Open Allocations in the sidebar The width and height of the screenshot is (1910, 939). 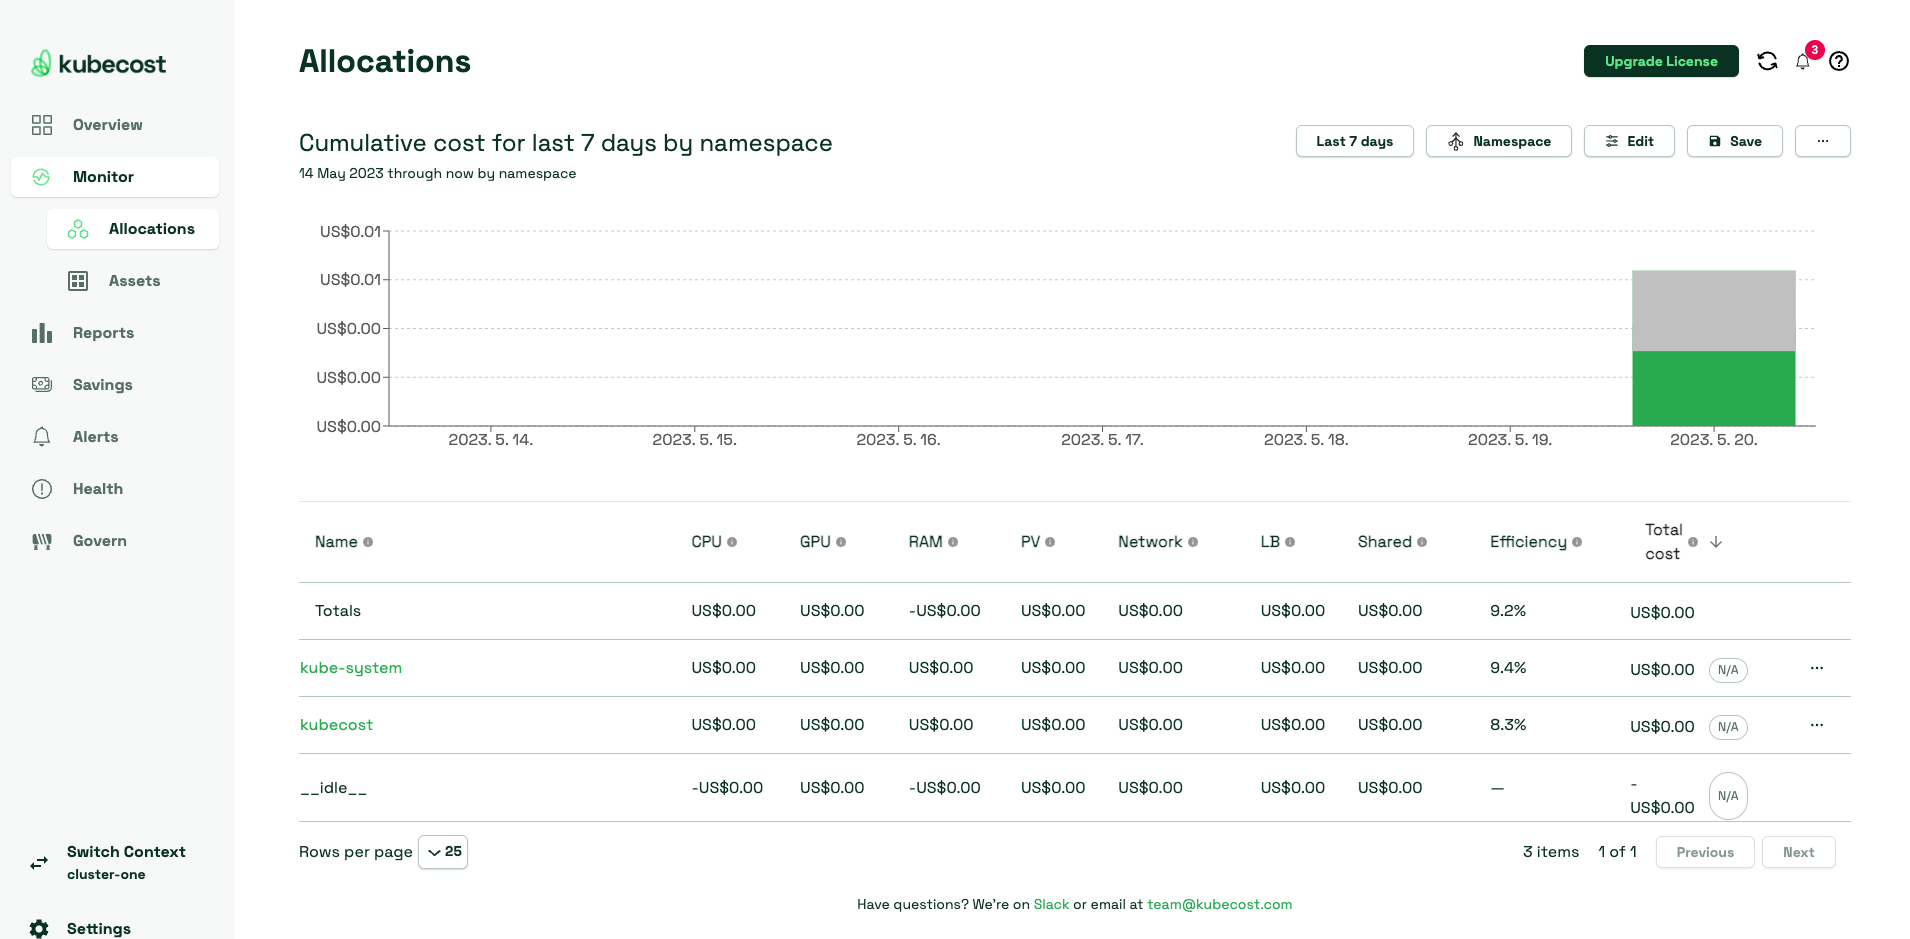(x=133, y=229)
